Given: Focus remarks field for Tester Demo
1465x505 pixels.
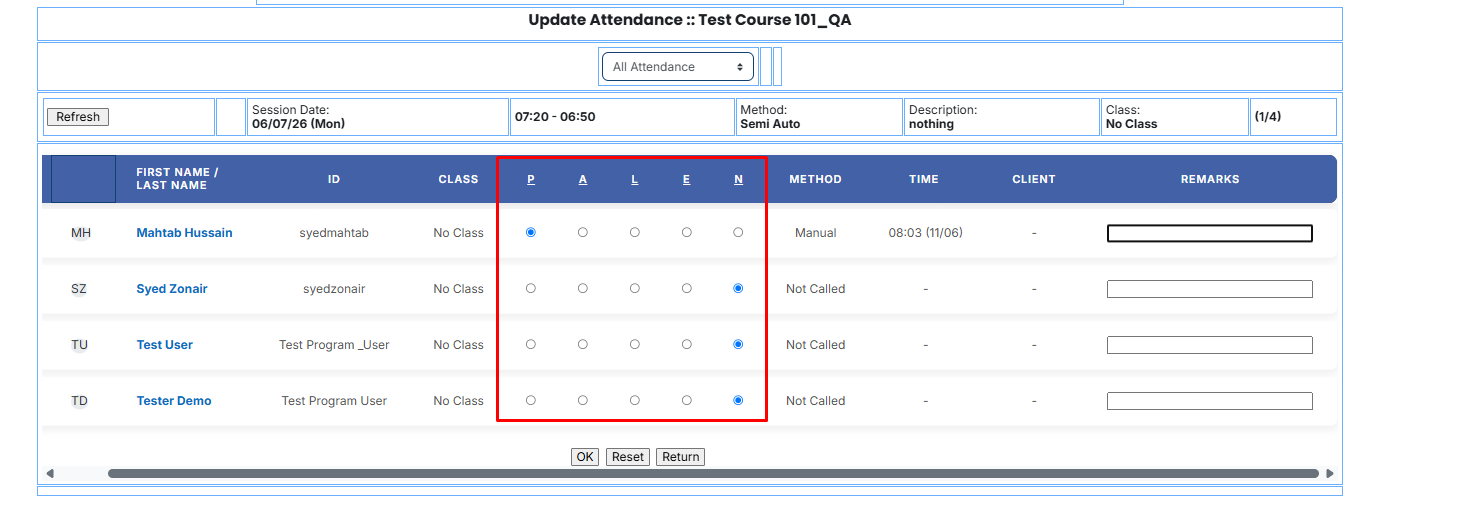Looking at the screenshot, I should coord(1210,401).
